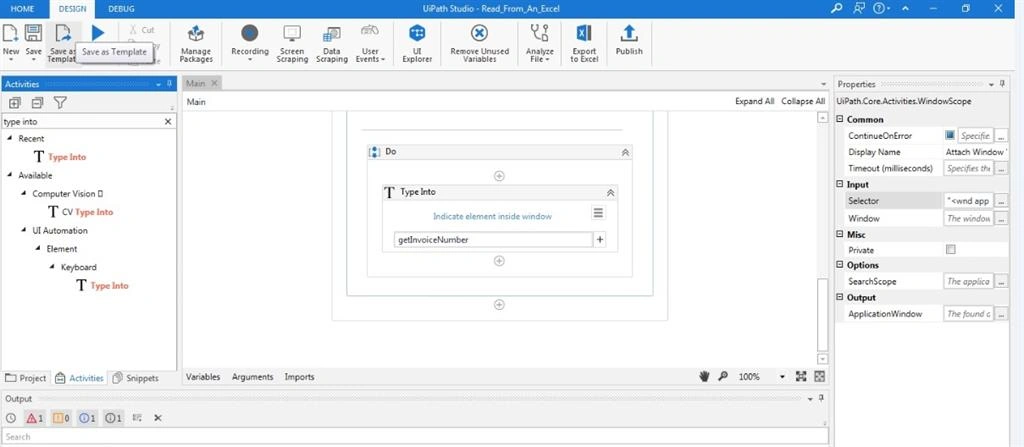
Task: Enable the pan hand tool in designer
Action: point(705,376)
